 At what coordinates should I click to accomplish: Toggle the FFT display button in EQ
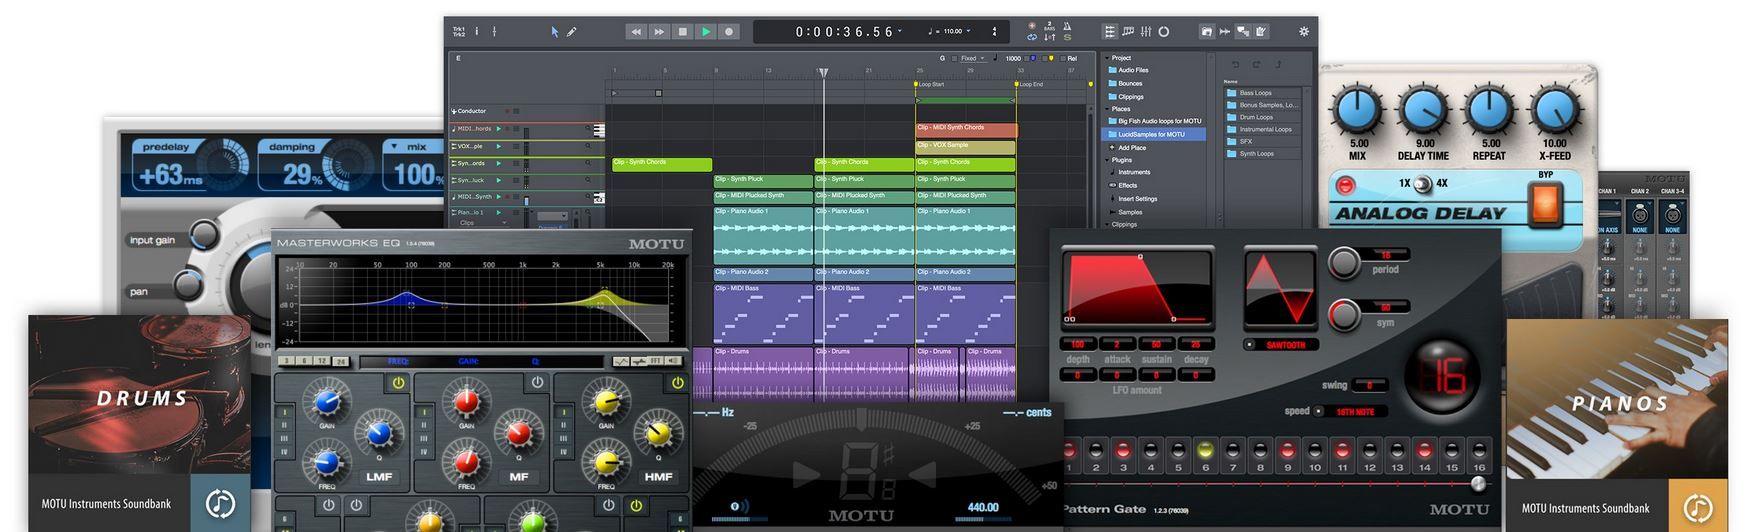coord(656,361)
